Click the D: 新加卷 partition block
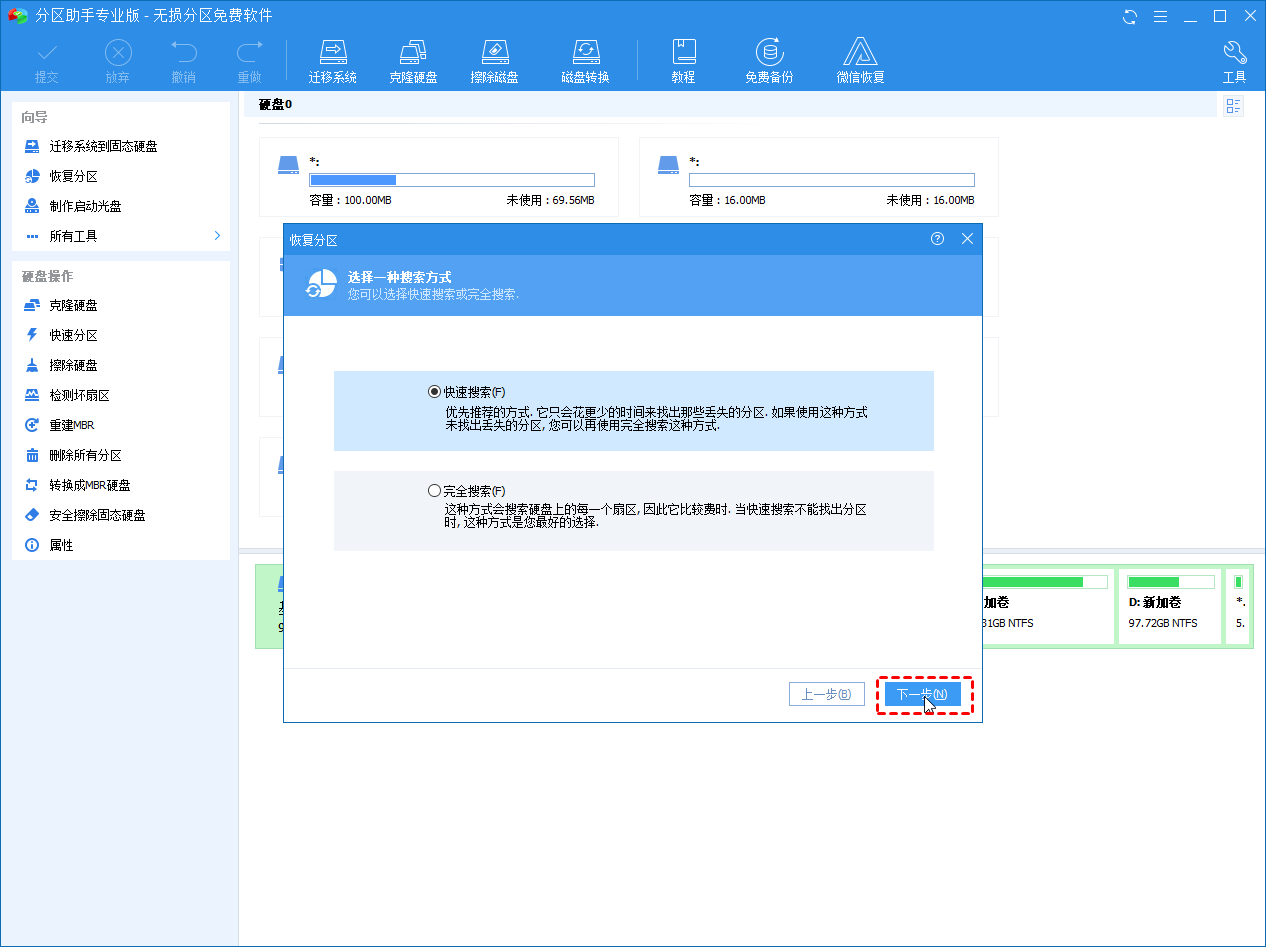The image size is (1266, 947). [x=1167, y=607]
